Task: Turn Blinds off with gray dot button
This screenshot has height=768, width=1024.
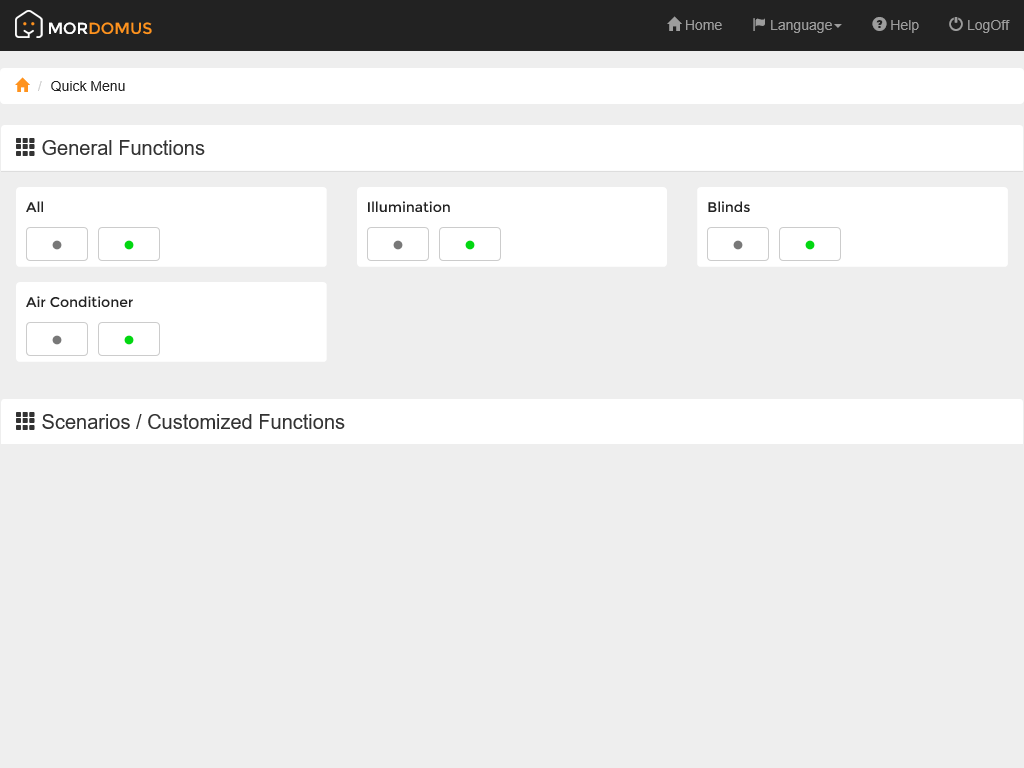Action: tap(738, 244)
